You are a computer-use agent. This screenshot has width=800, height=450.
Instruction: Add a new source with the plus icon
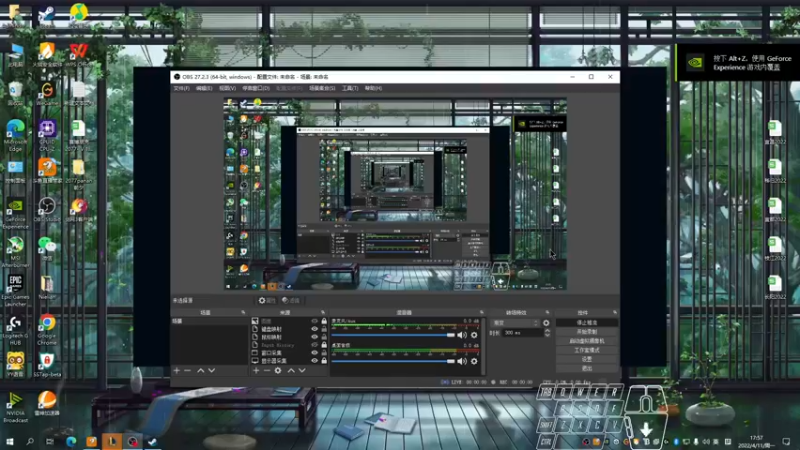[x=256, y=370]
